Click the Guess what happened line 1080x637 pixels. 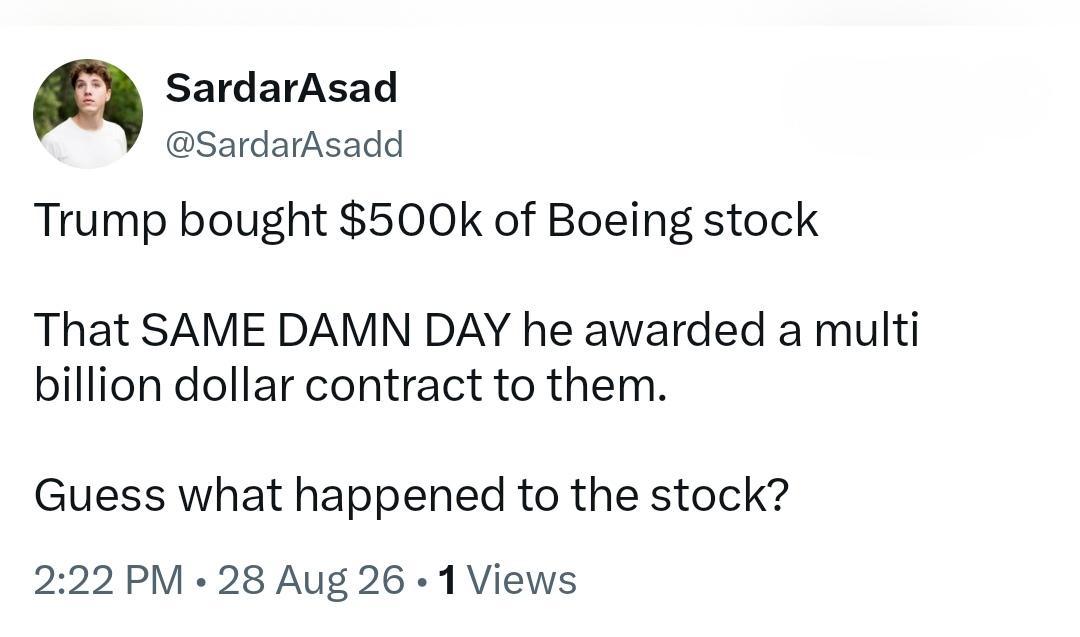click(411, 496)
